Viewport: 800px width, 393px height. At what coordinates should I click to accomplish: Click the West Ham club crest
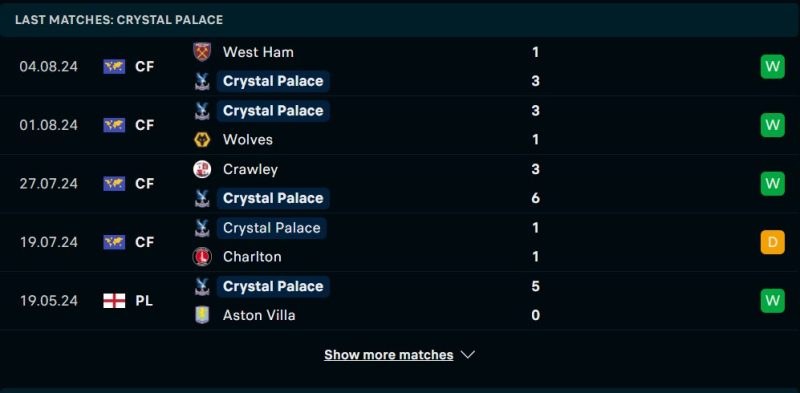tap(202, 52)
